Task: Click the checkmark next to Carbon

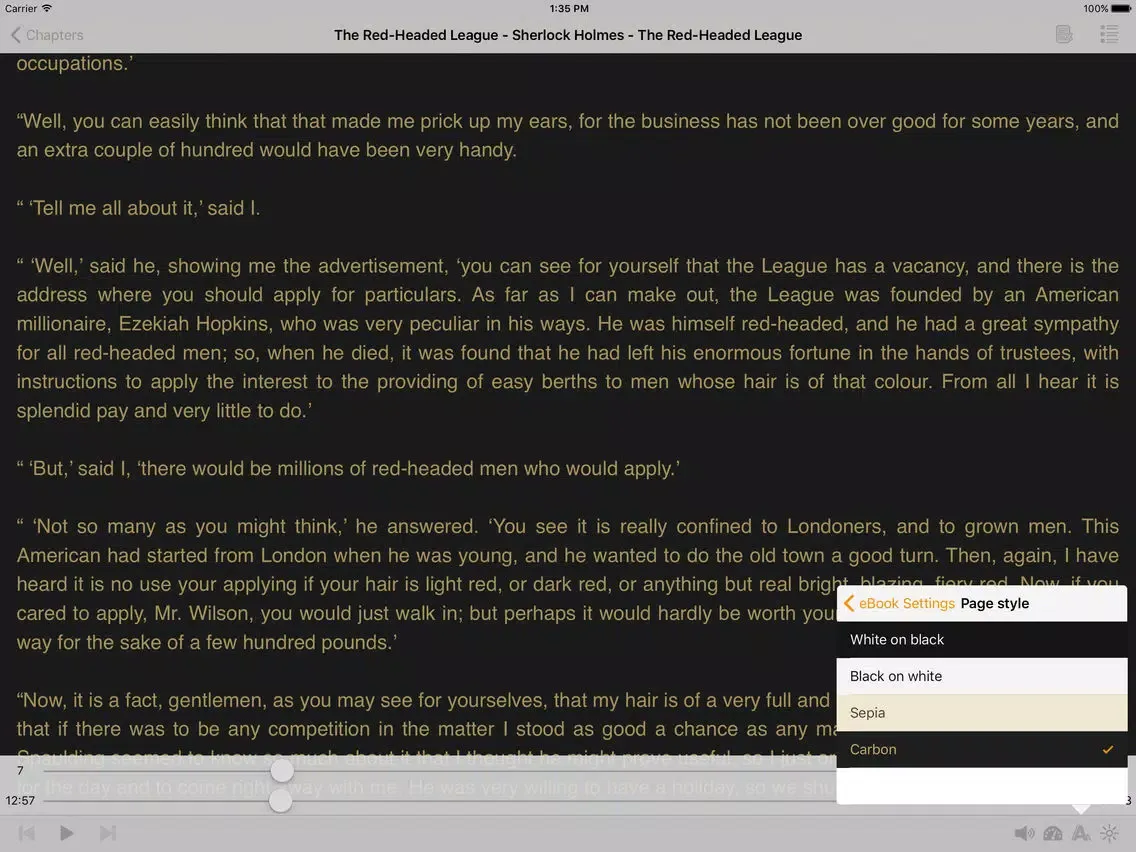Action: (1108, 749)
